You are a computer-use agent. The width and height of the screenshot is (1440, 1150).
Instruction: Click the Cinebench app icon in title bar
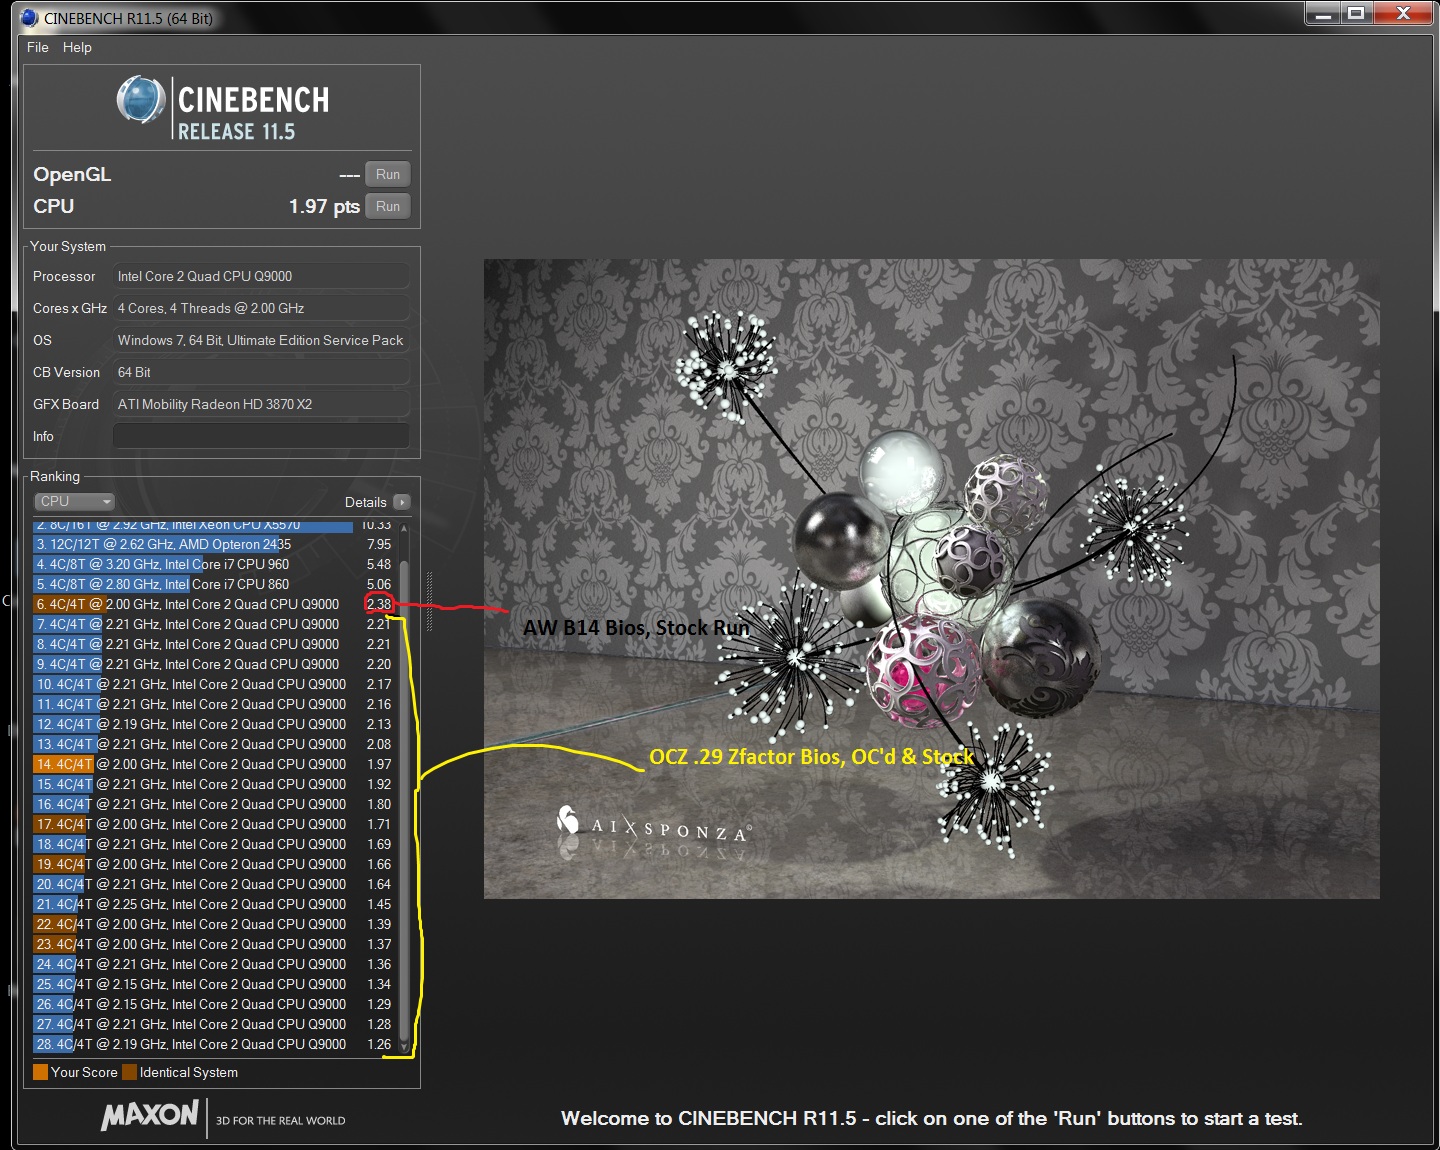(29, 18)
